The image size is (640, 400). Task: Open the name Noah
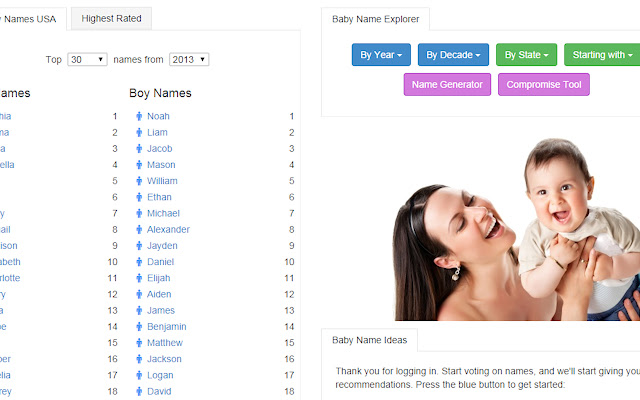(x=158, y=116)
